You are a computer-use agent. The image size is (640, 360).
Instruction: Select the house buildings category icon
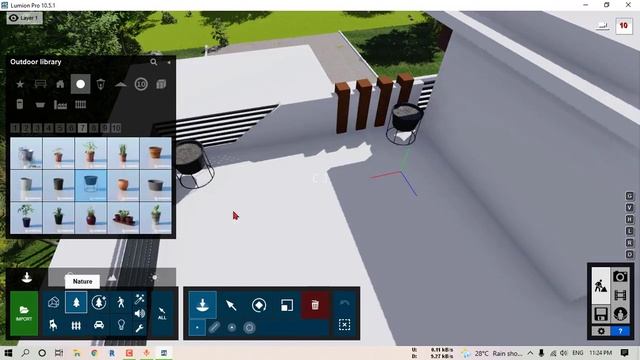[60, 84]
